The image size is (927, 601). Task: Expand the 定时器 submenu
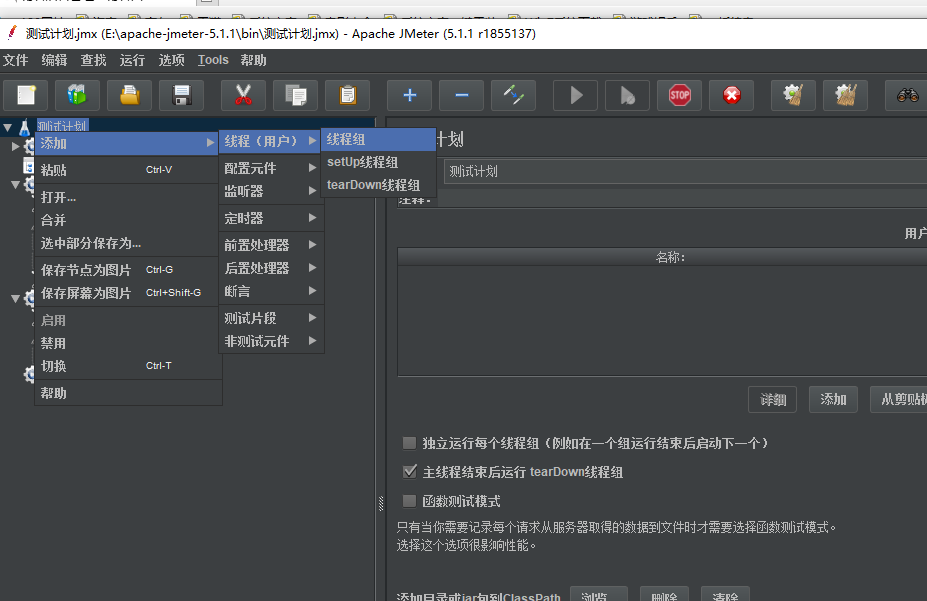coord(271,218)
